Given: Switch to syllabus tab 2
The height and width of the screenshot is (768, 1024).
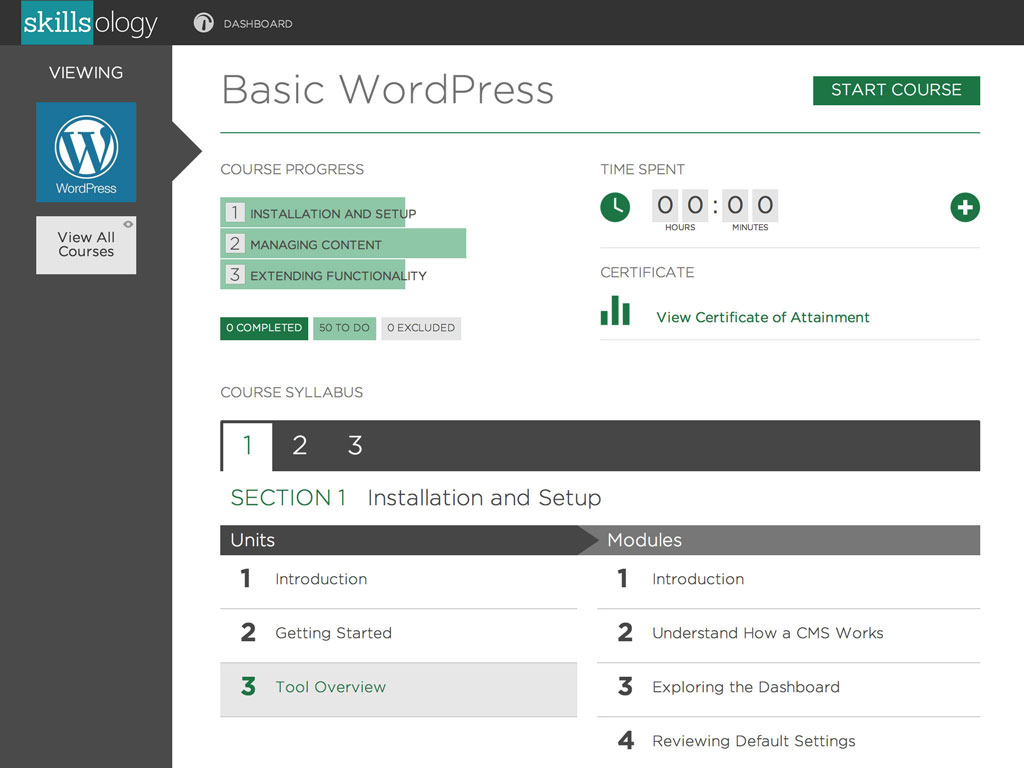Looking at the screenshot, I should click(299, 446).
